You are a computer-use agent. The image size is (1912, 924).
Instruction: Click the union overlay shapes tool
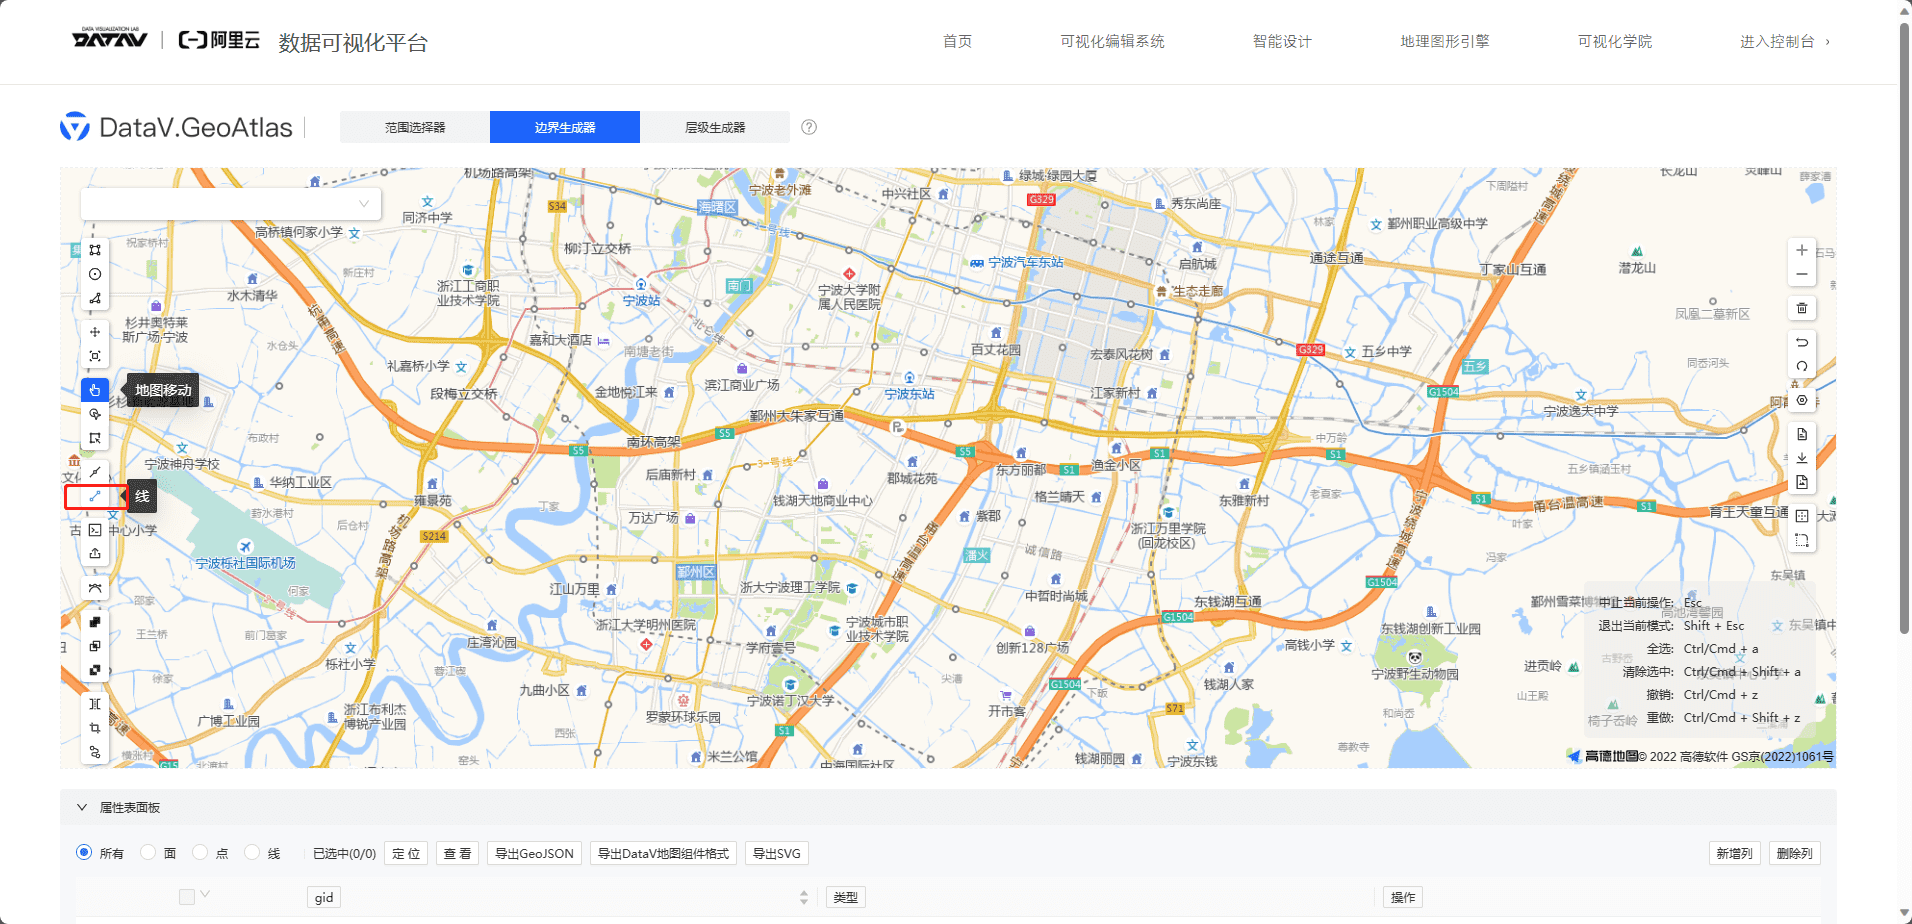click(95, 622)
